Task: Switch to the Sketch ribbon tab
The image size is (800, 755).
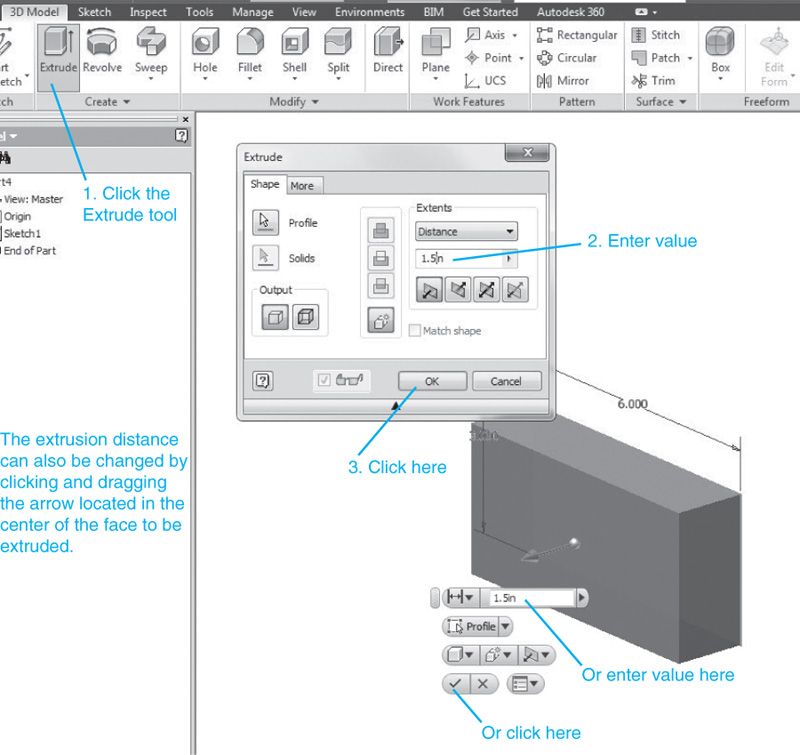Action: click(94, 12)
